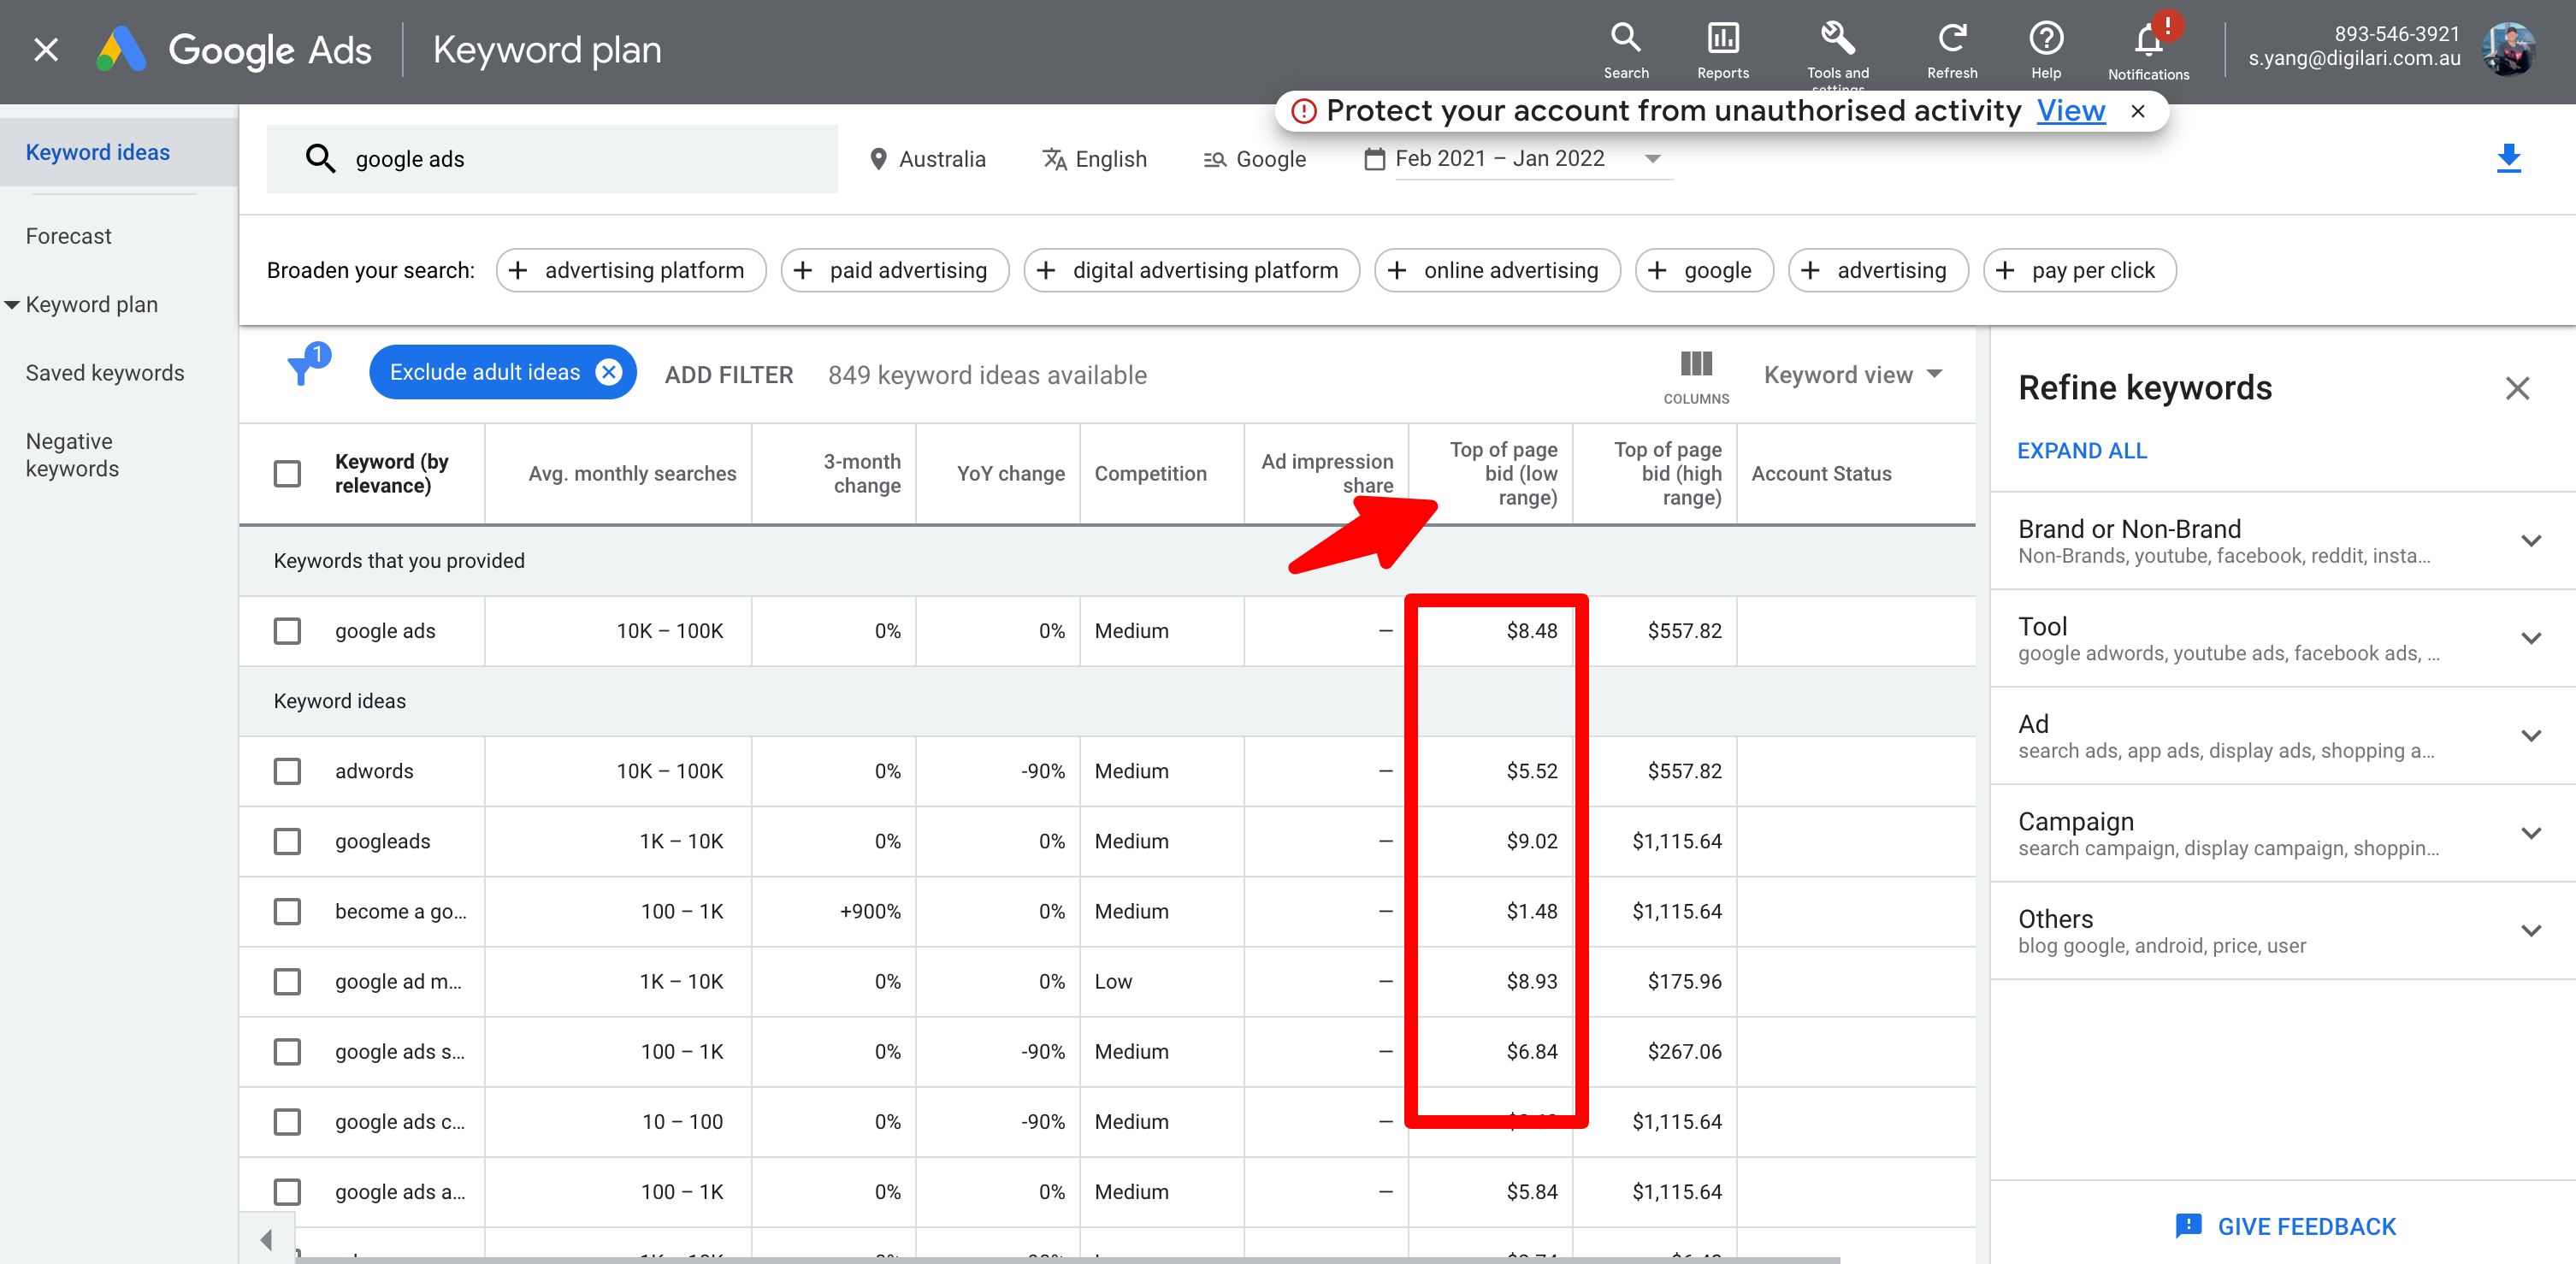Remove the Exclude adult ideas filter
The height and width of the screenshot is (1264, 2576).
(x=609, y=372)
